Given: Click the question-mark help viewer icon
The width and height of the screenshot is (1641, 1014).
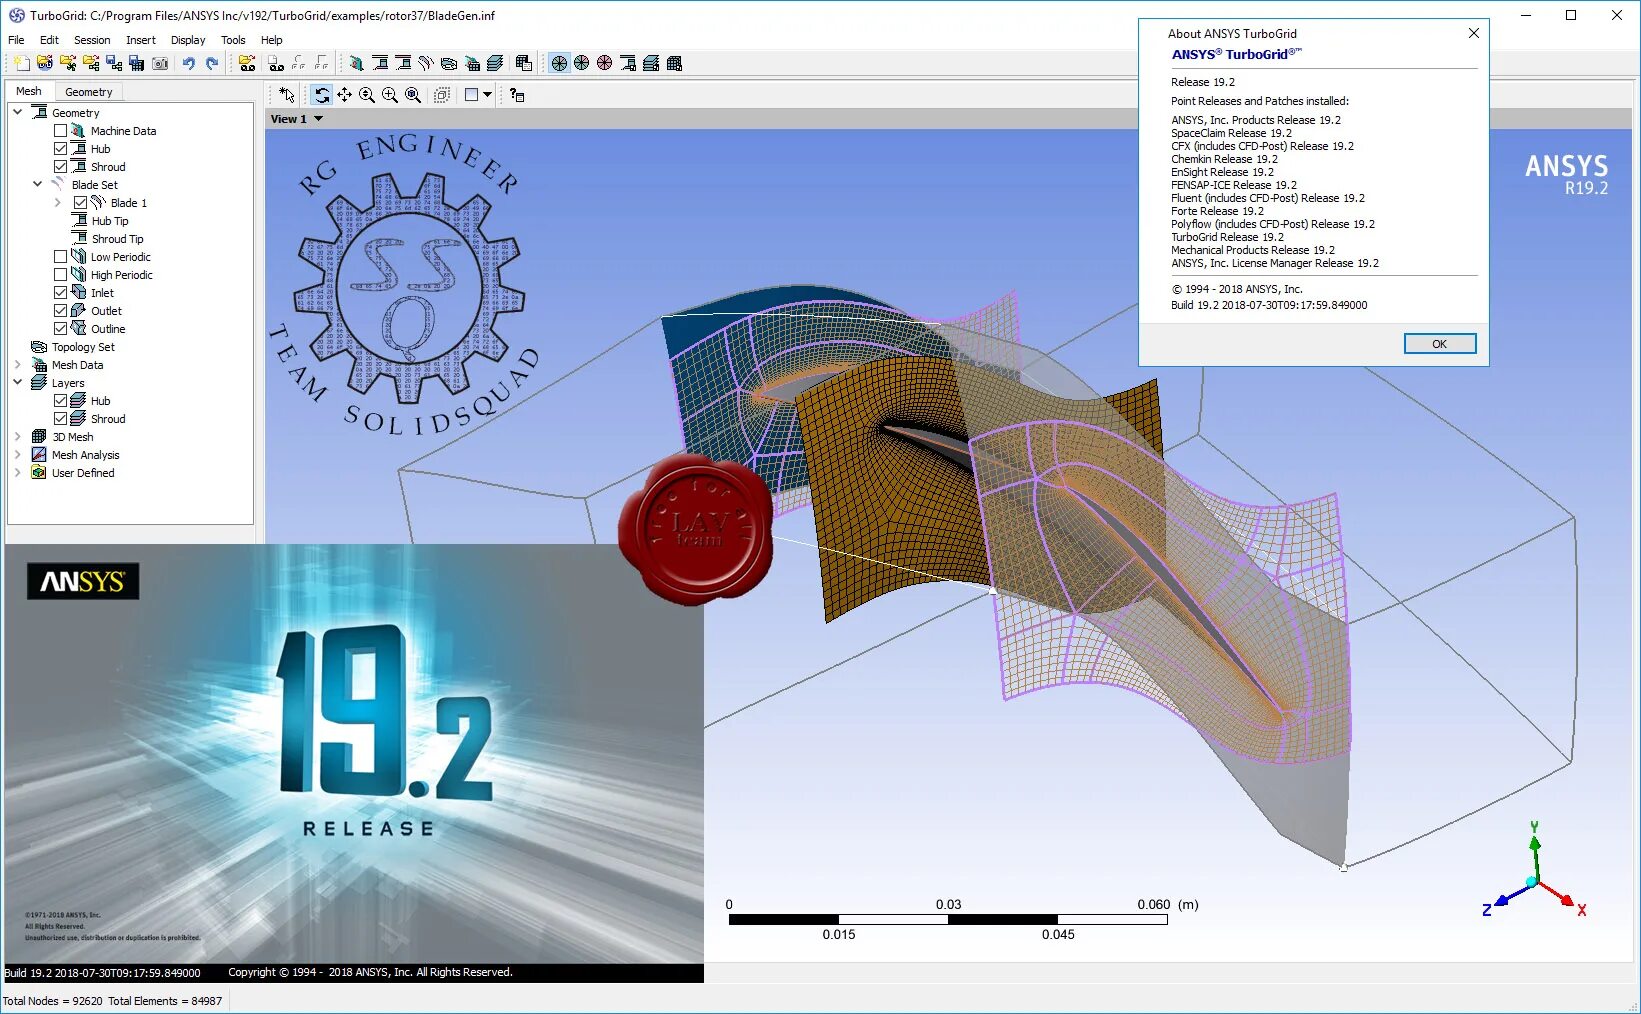Looking at the screenshot, I should click(517, 95).
